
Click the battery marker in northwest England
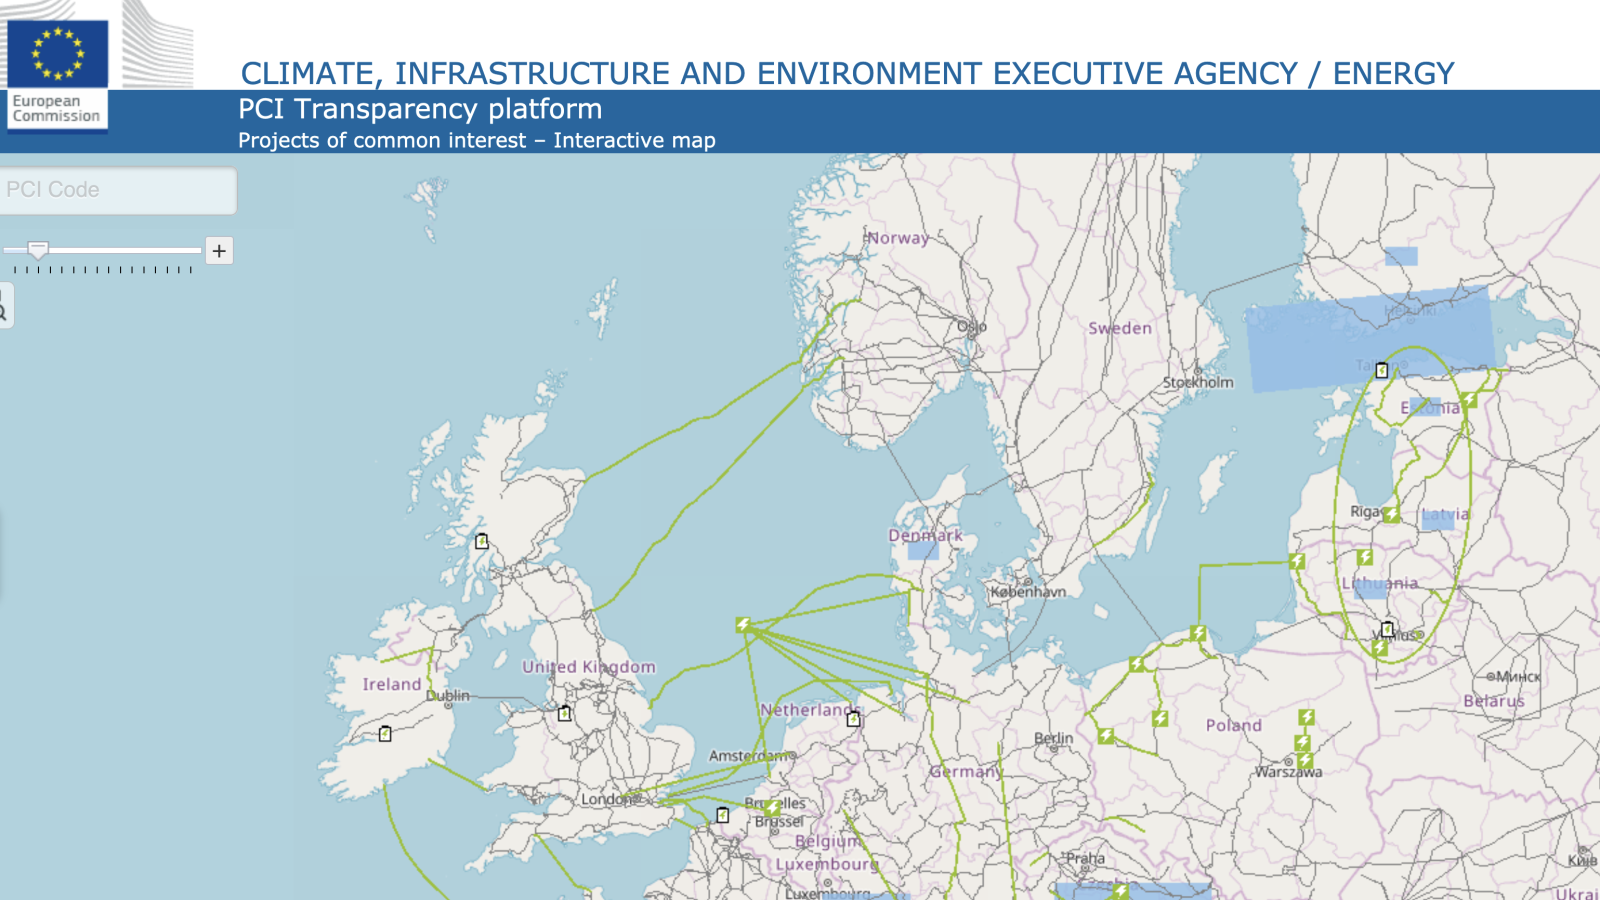tap(564, 713)
